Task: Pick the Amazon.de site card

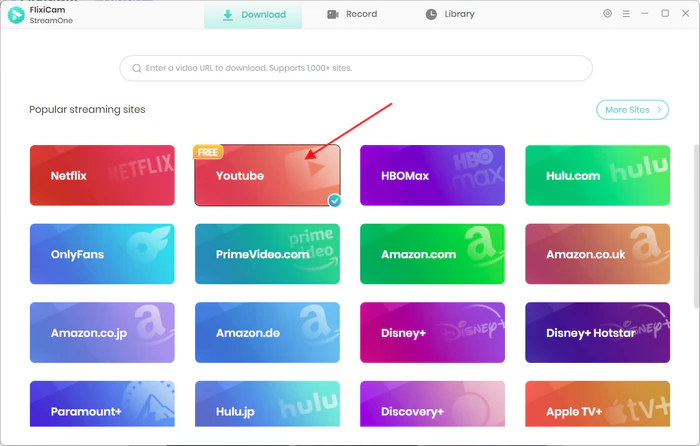Action: pyautogui.click(x=267, y=333)
